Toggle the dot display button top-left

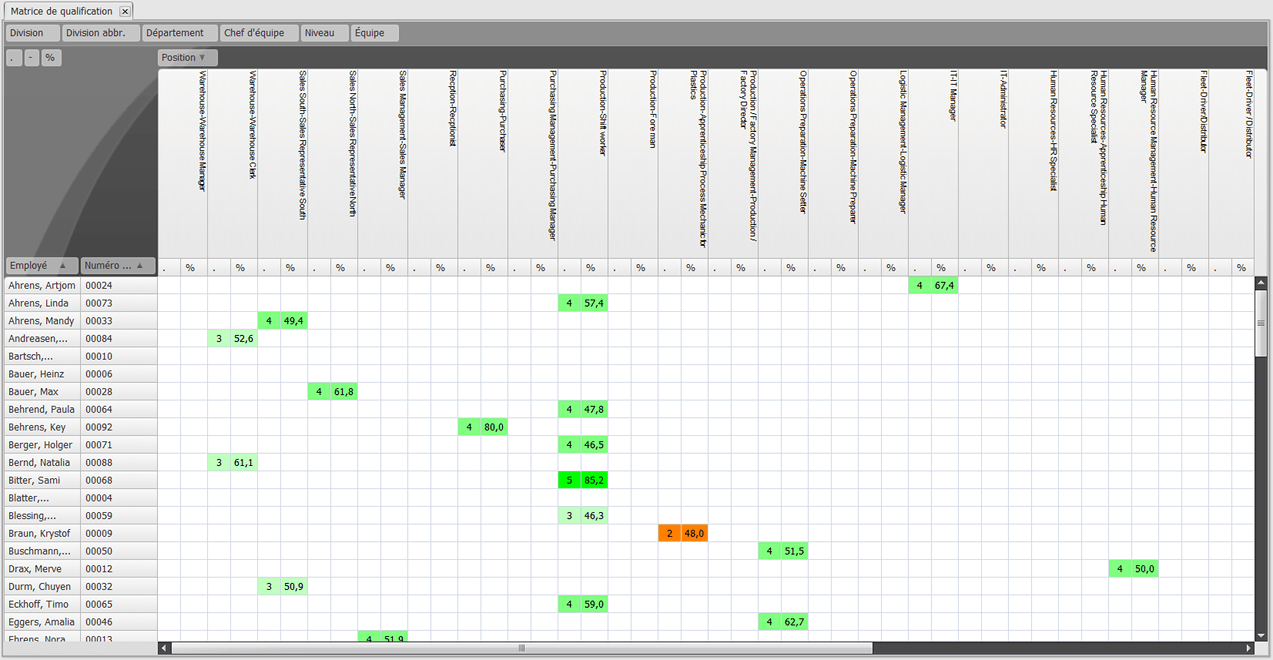click(12, 58)
